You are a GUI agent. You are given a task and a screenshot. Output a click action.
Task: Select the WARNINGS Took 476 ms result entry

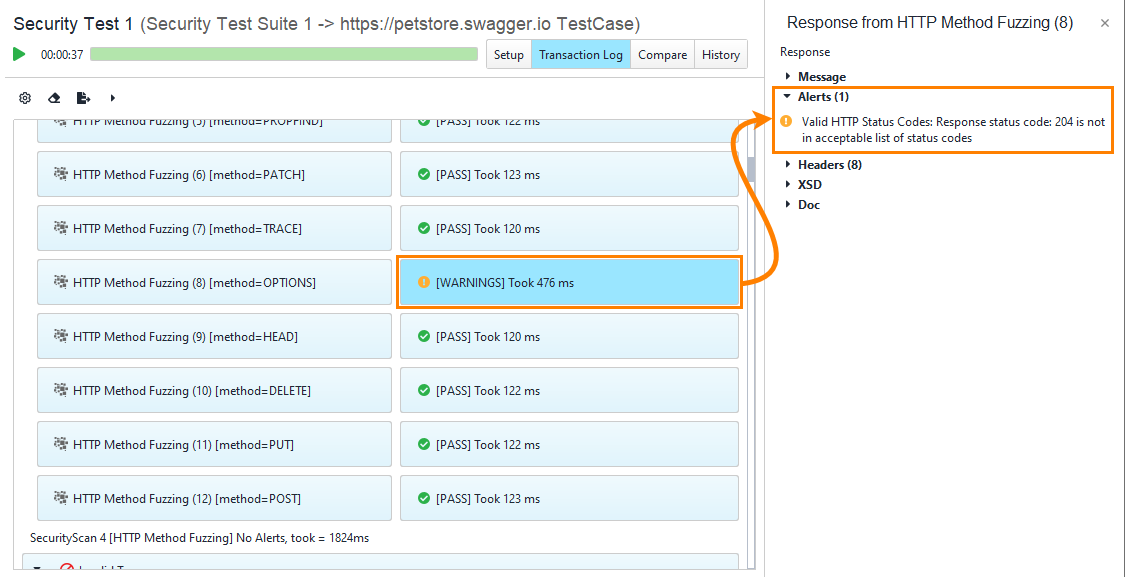(569, 282)
